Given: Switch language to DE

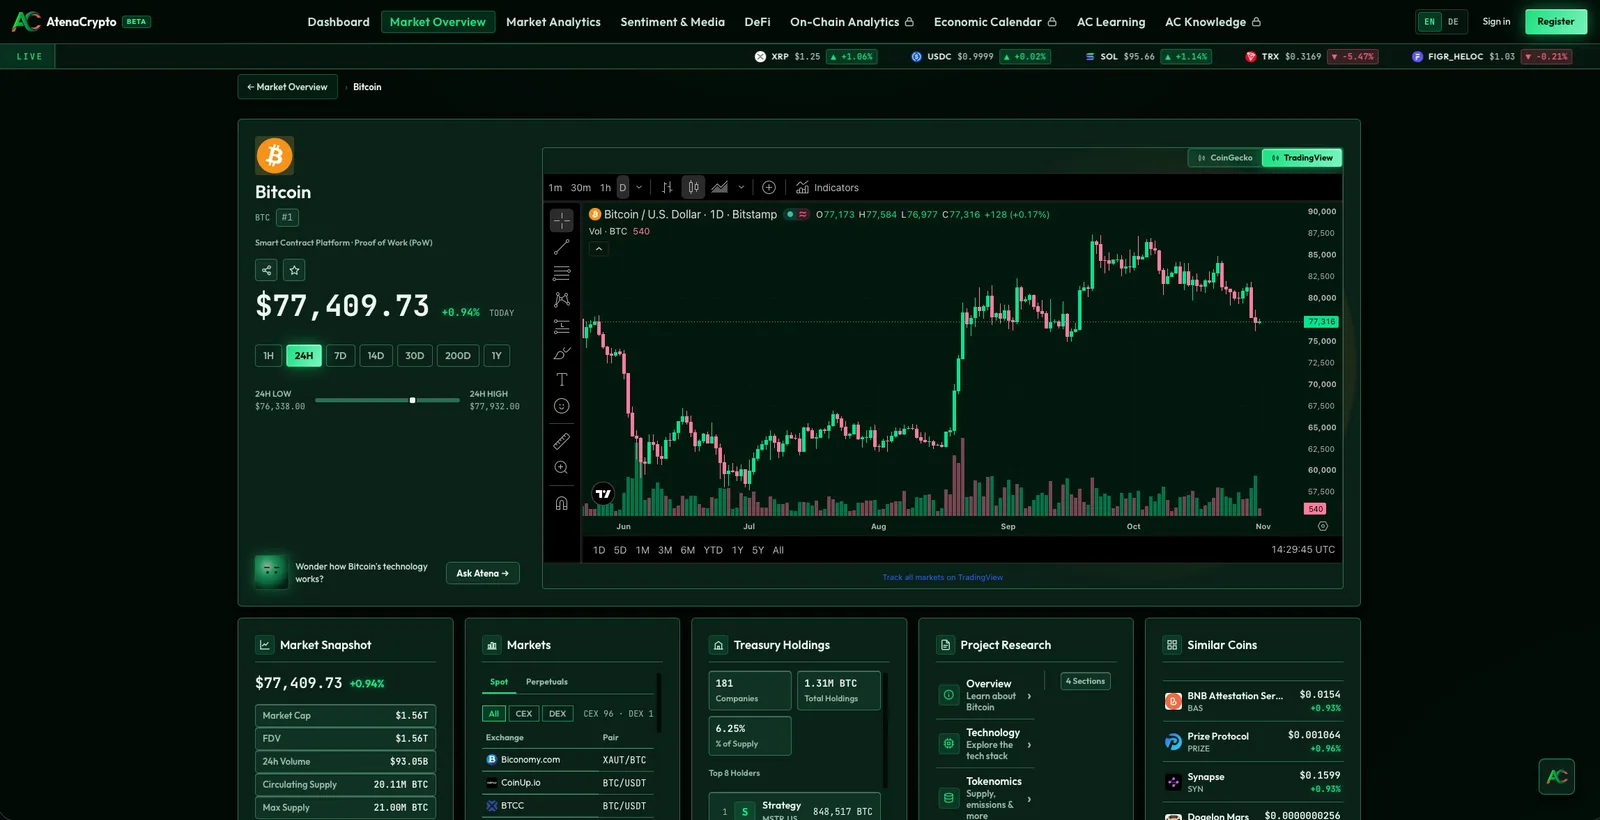Looking at the screenshot, I should [x=1453, y=21].
